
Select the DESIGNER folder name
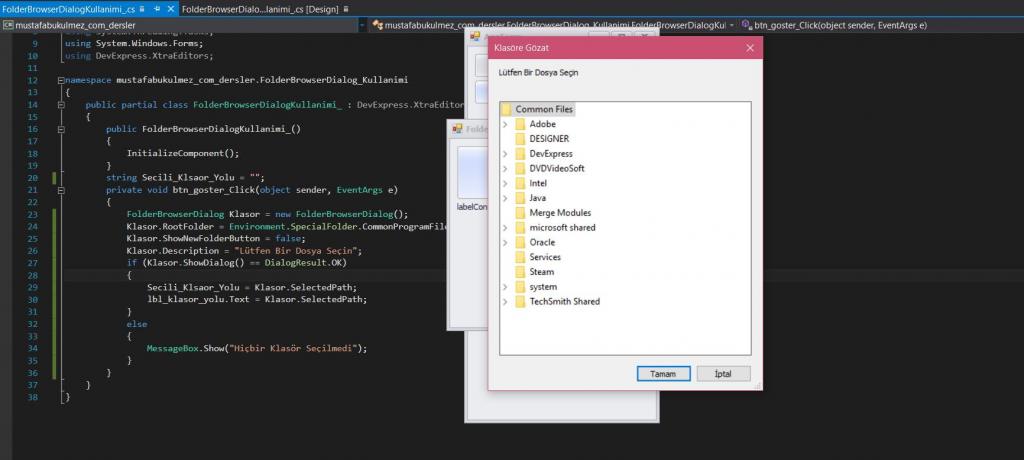549,139
